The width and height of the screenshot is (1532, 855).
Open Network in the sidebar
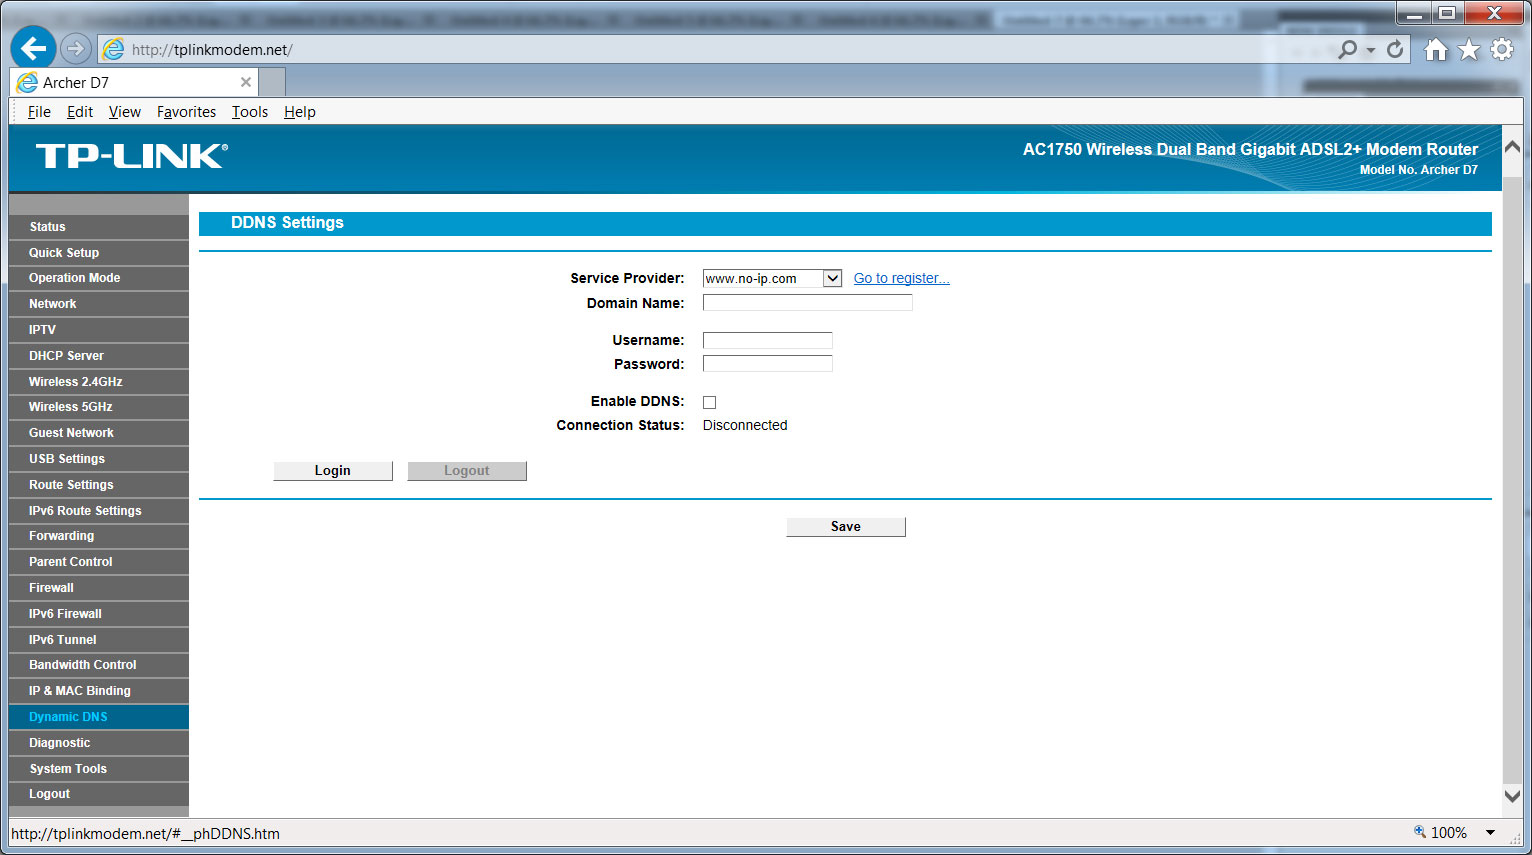point(98,304)
